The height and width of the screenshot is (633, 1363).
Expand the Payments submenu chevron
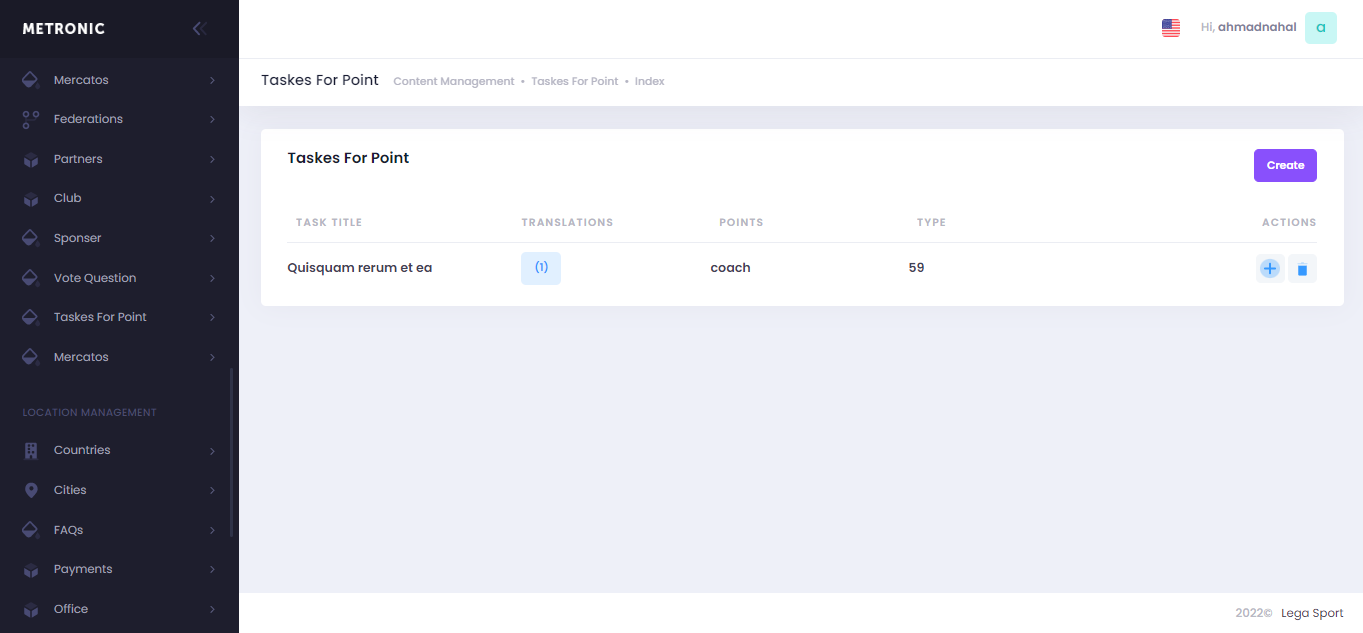coord(212,570)
